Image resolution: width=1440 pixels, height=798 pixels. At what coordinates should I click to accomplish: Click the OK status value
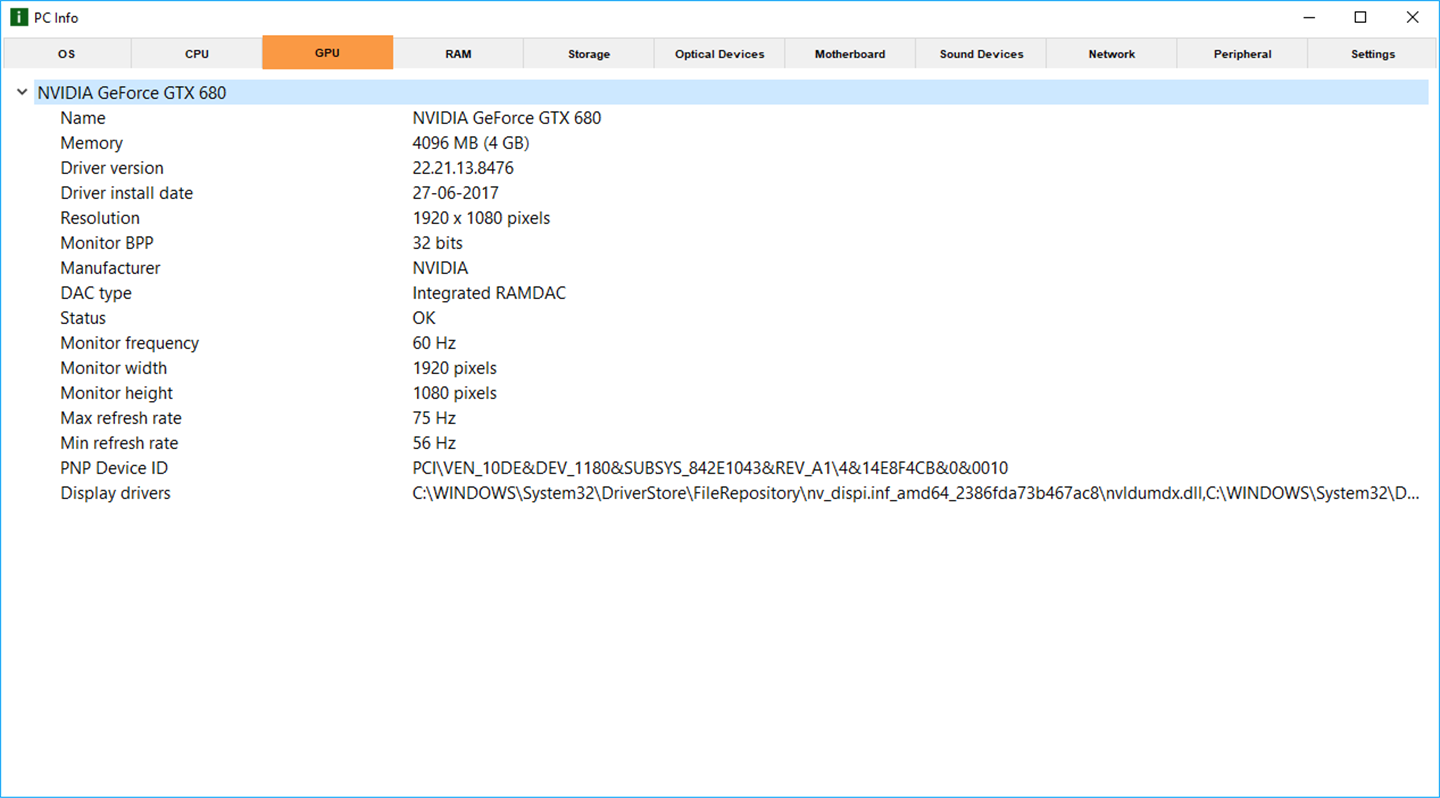424,318
